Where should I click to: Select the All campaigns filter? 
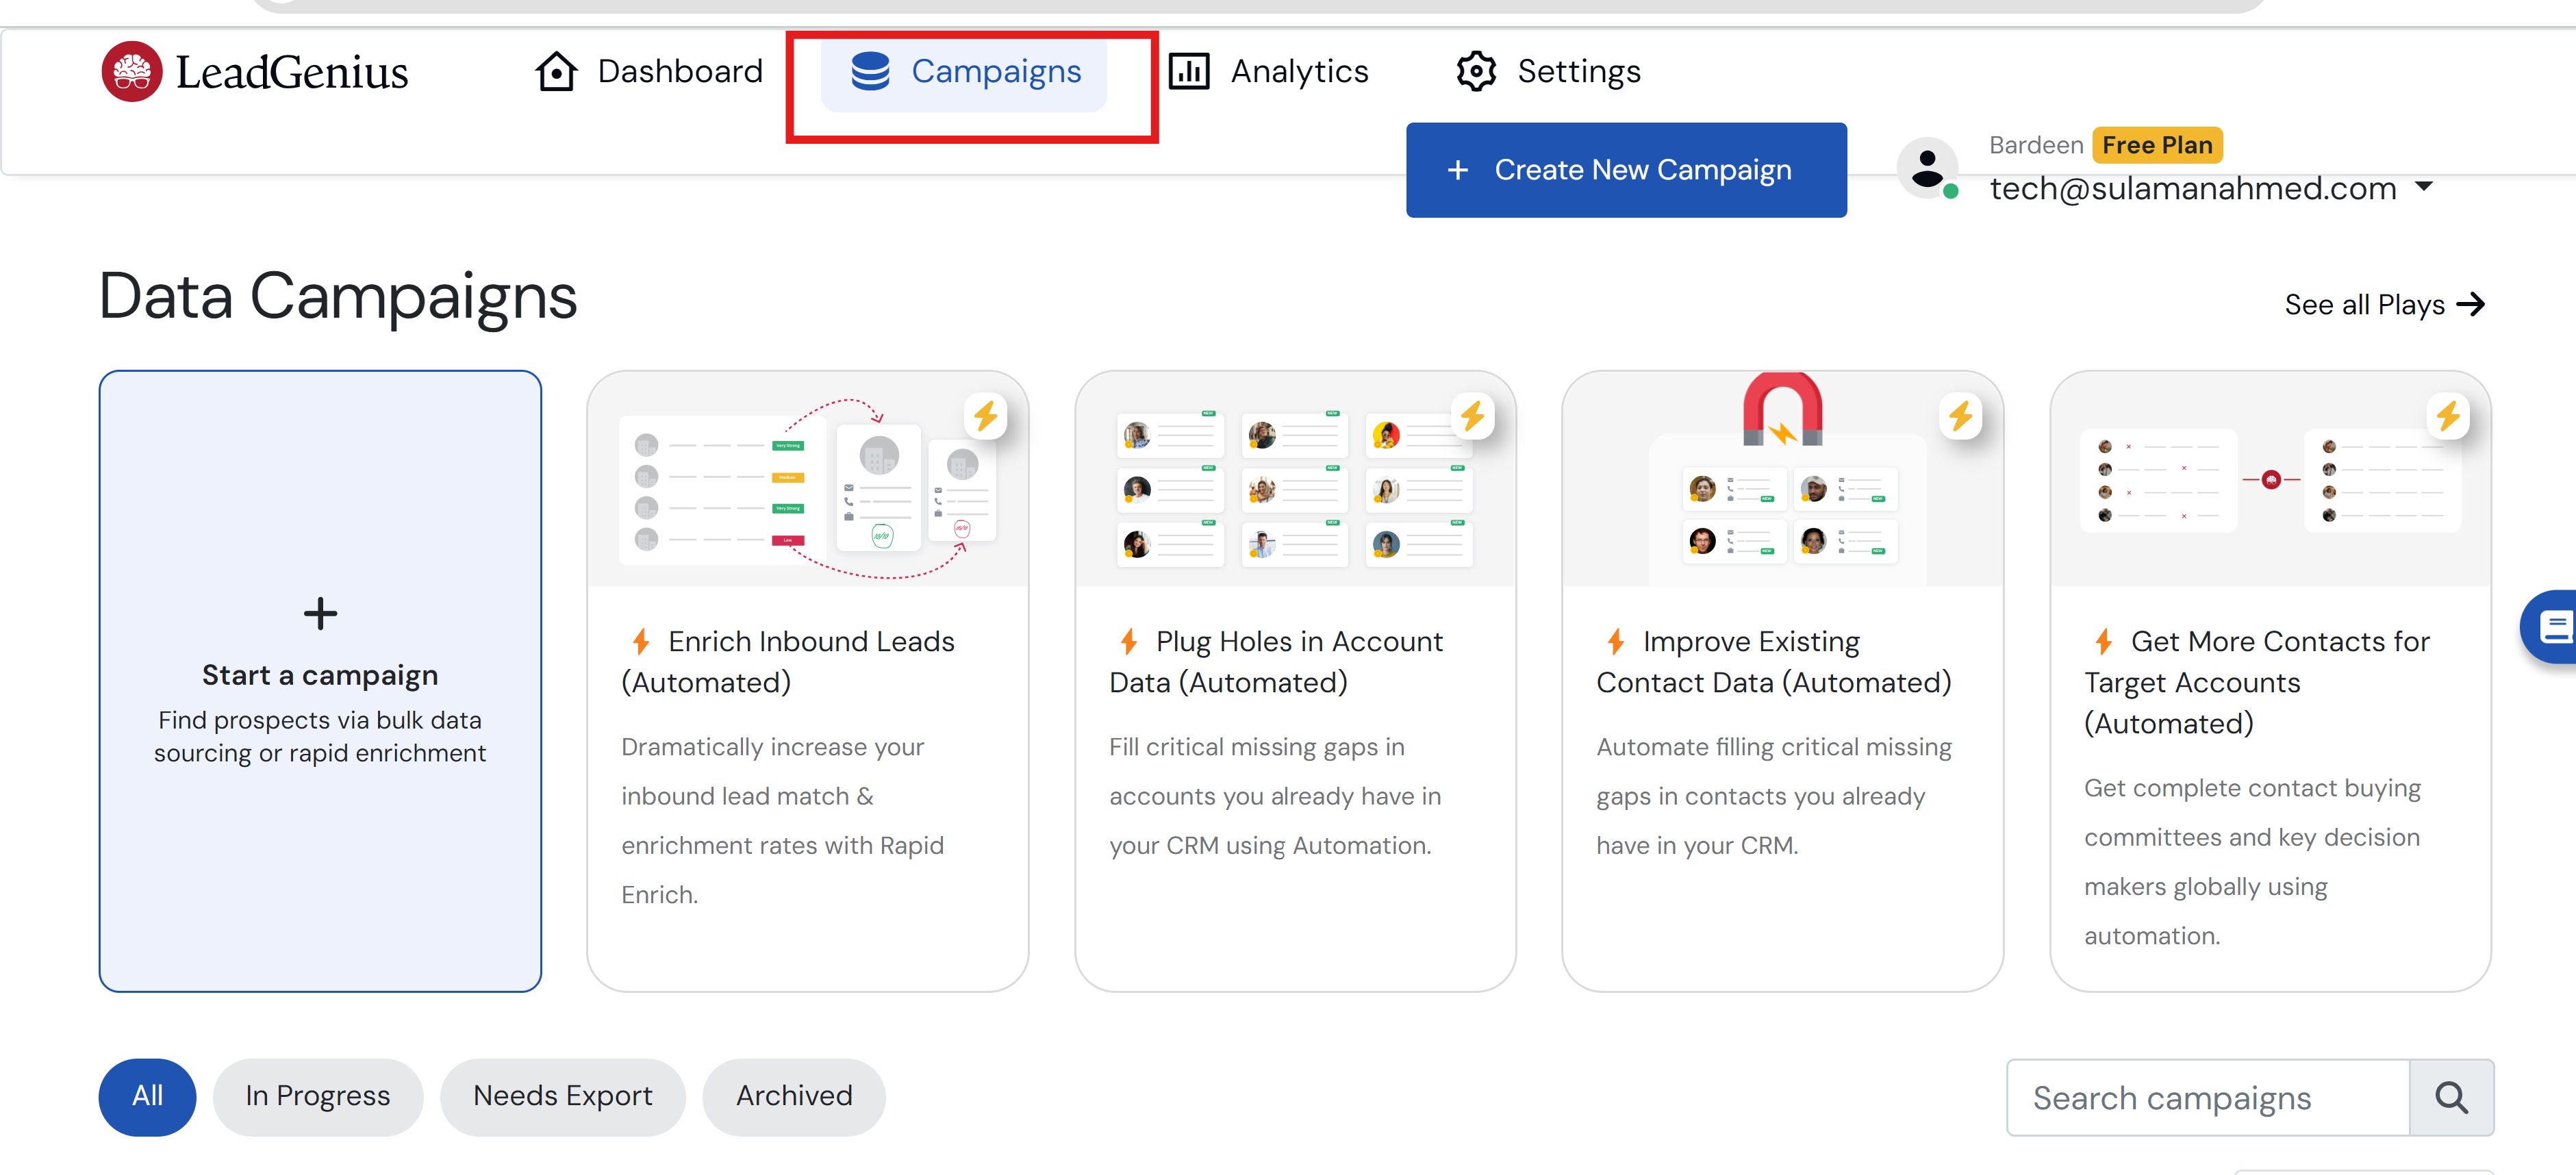point(147,1096)
